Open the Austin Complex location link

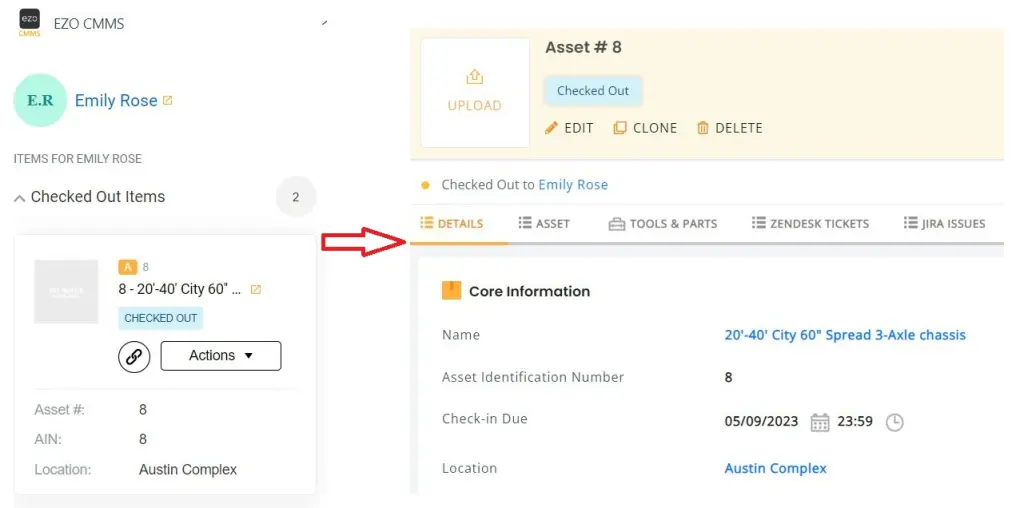[775, 468]
